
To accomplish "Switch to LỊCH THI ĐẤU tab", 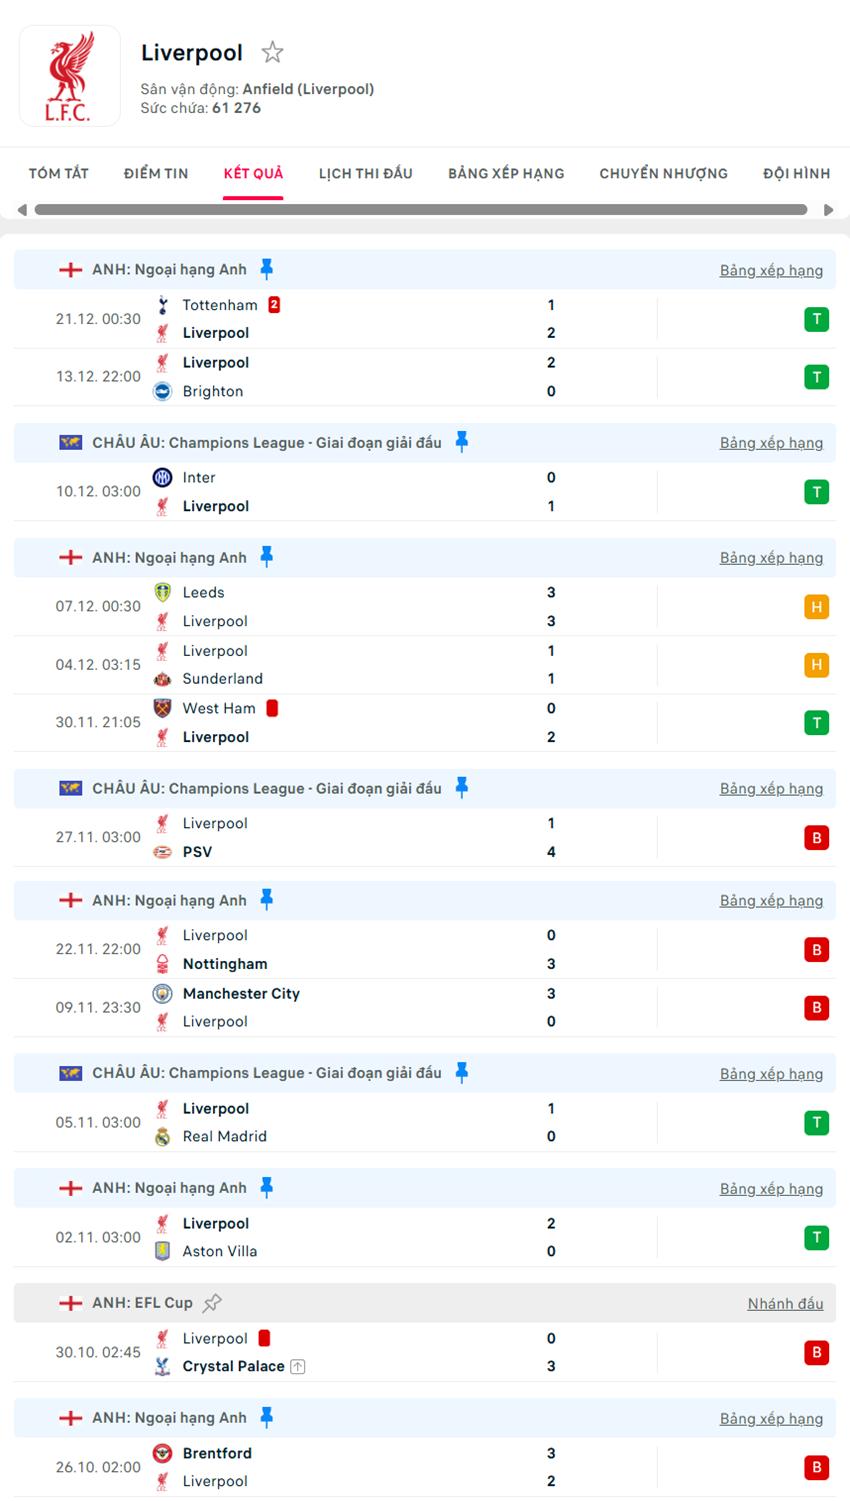I will (x=365, y=174).
